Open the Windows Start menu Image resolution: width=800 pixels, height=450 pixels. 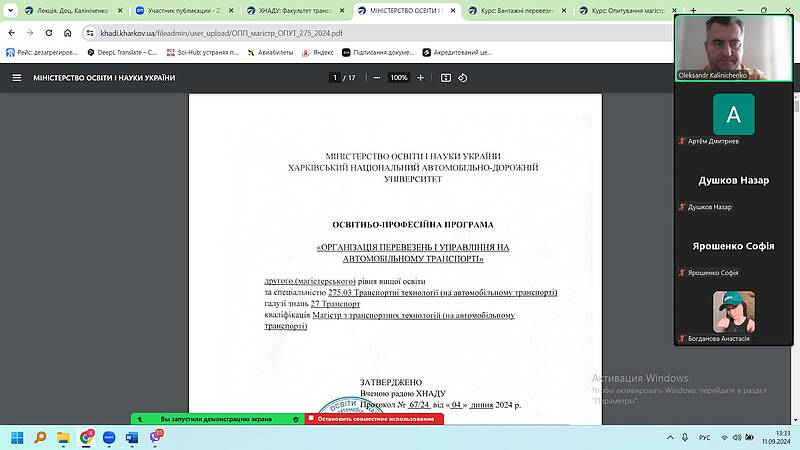coord(17,438)
